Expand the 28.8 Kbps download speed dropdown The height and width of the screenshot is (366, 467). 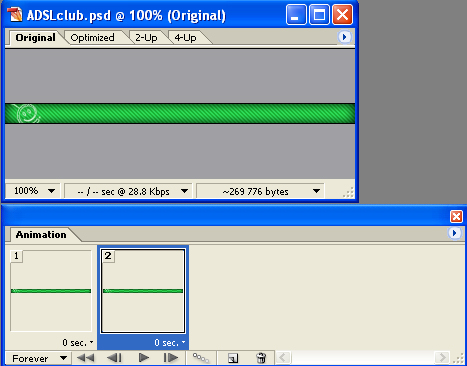pyautogui.click(x=128, y=191)
